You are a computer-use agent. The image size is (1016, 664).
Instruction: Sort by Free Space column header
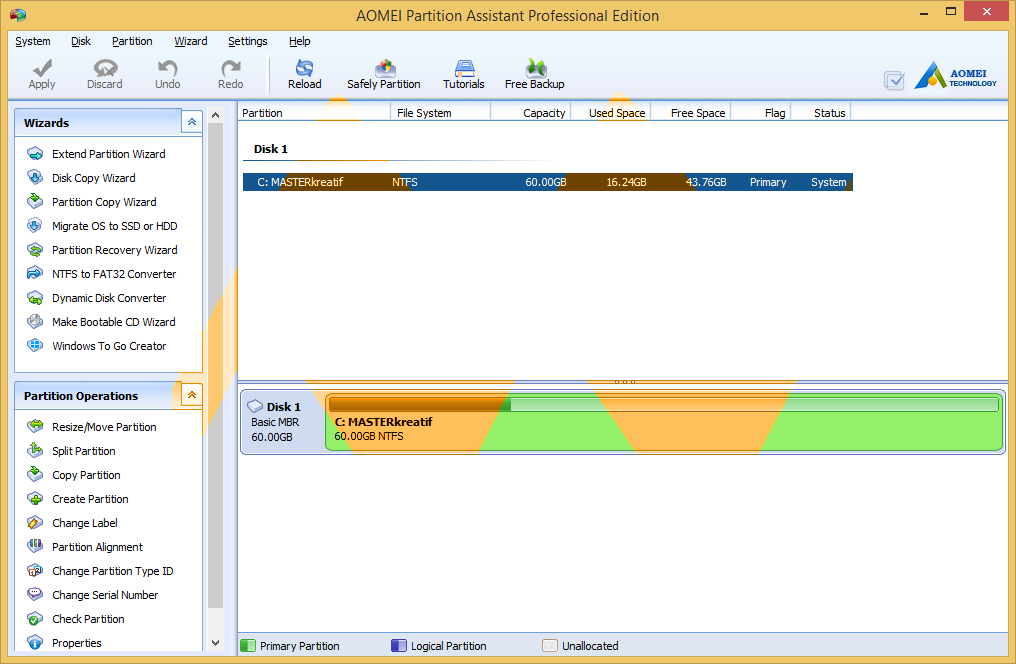691,113
